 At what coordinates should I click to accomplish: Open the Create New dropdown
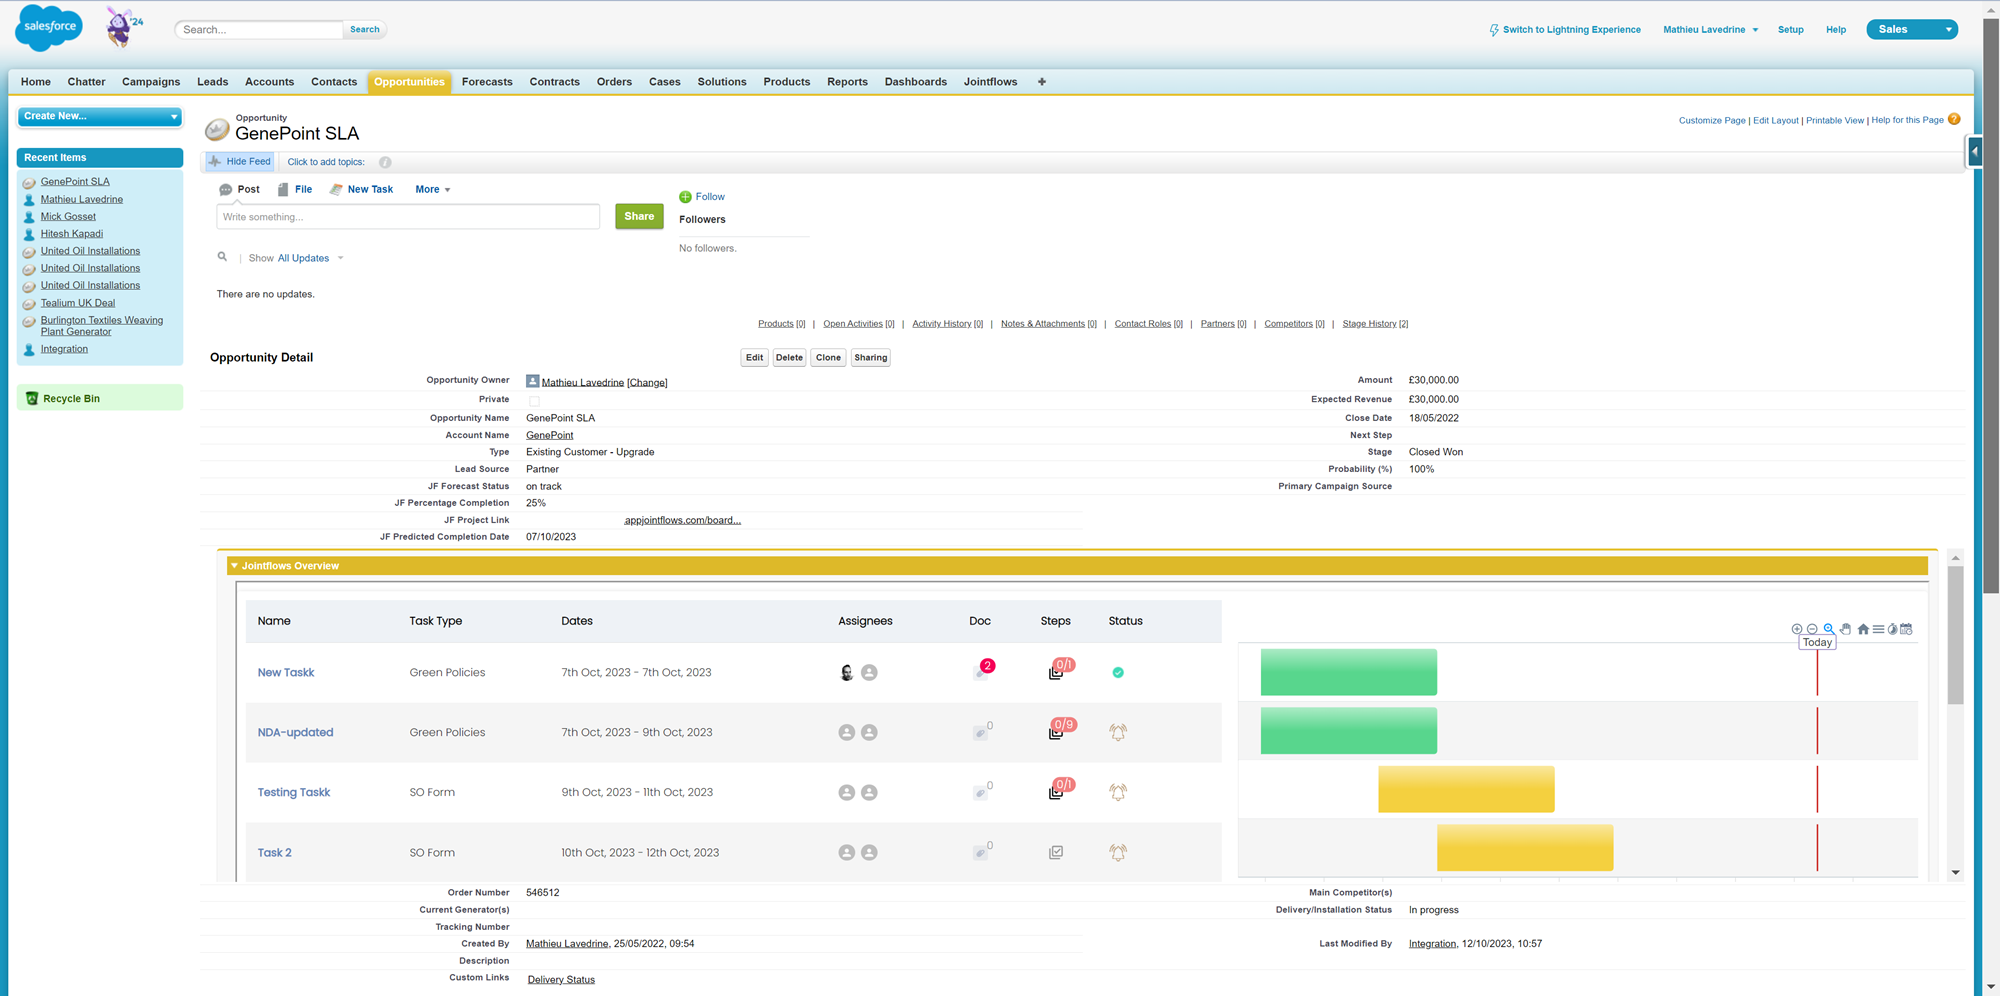click(100, 116)
